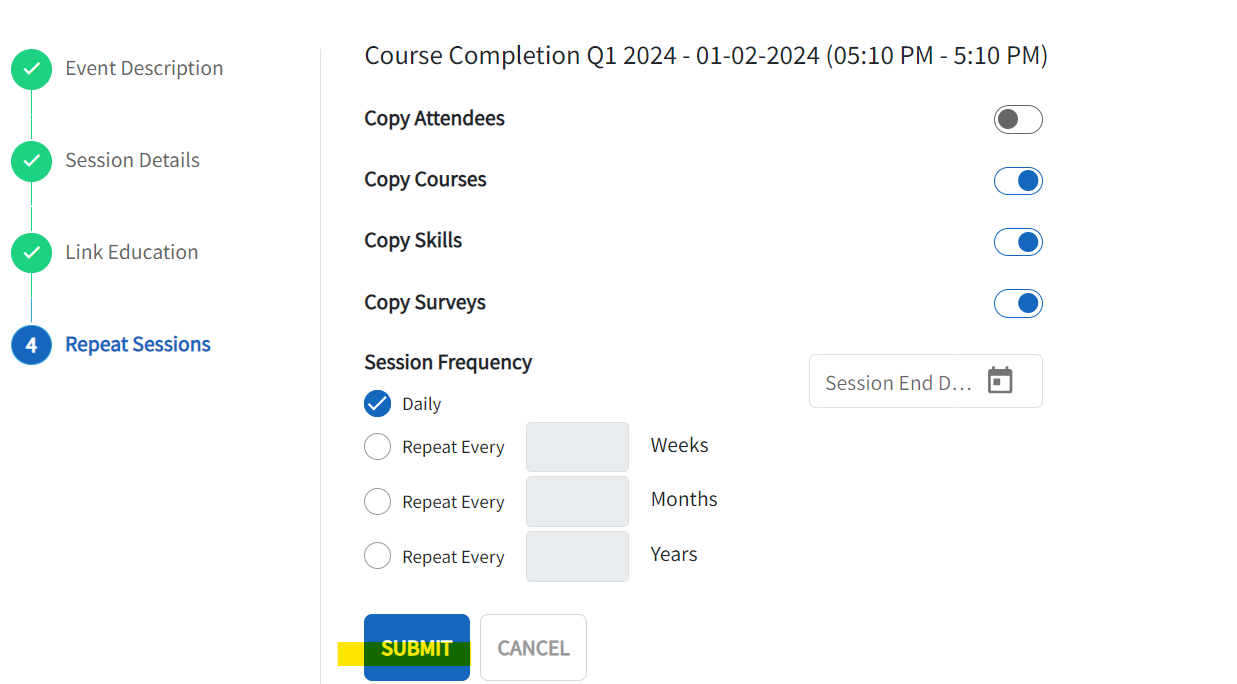Select the Repeat Every Weeks radio button

click(x=378, y=447)
